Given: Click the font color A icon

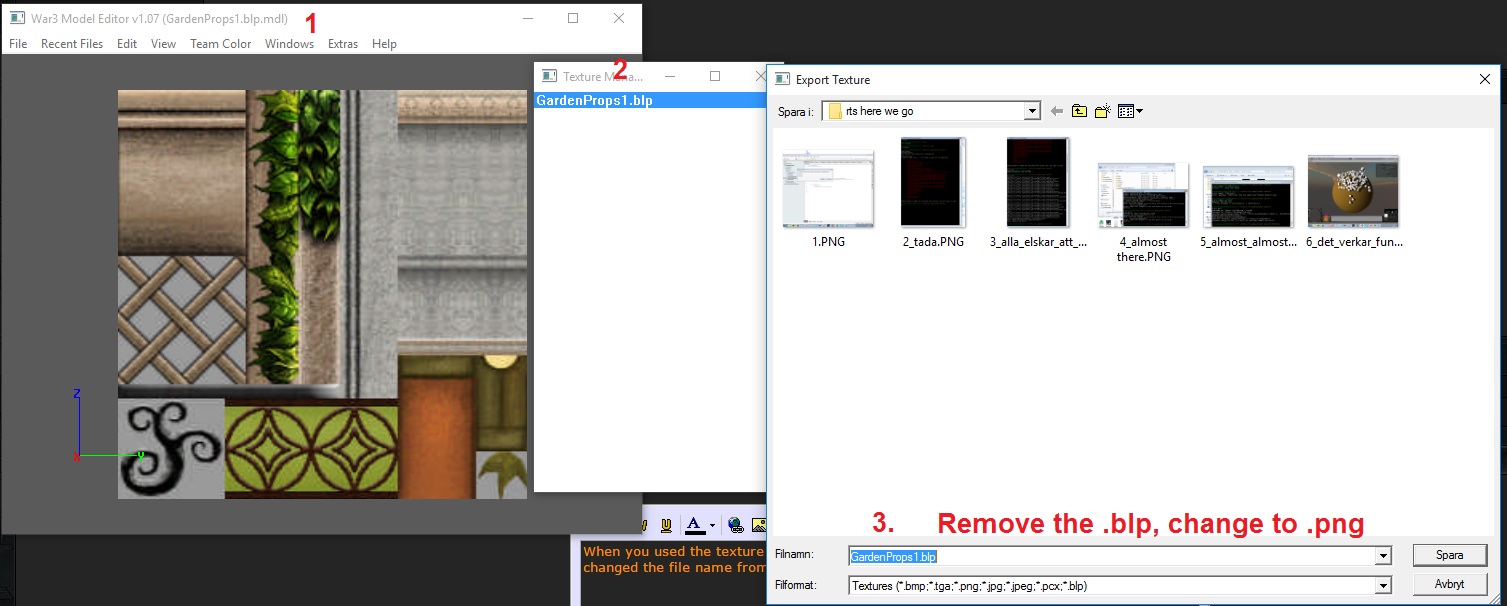Looking at the screenshot, I should 695,525.
